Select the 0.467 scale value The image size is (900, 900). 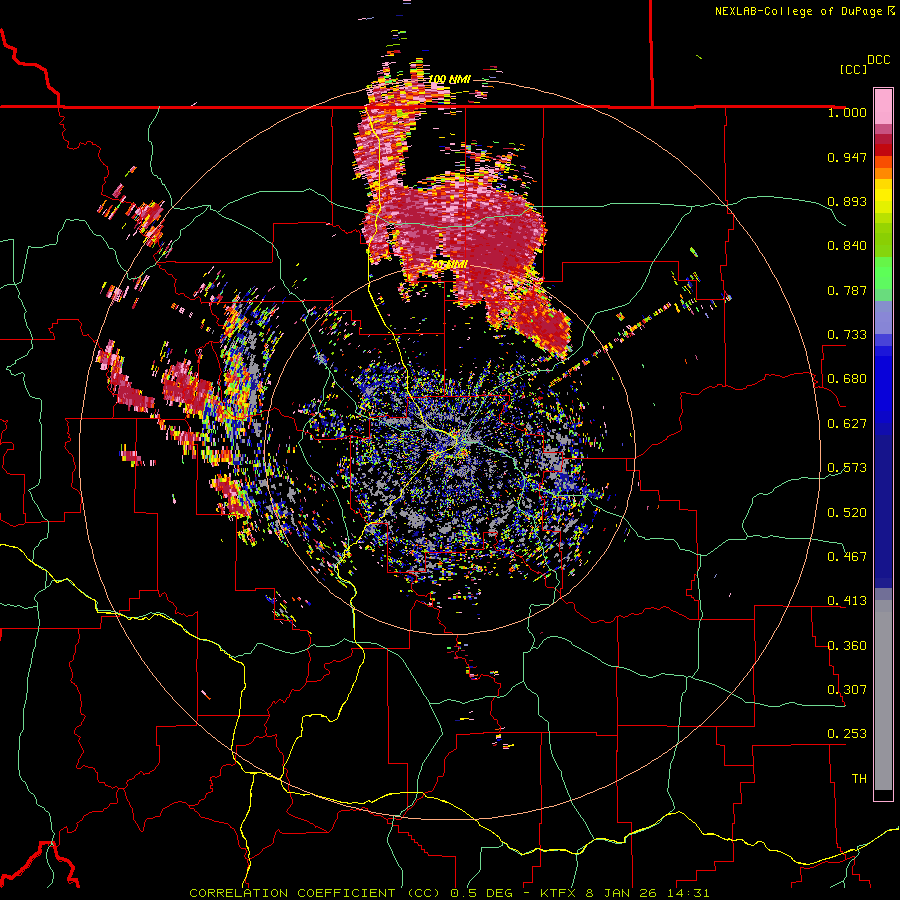847,557
